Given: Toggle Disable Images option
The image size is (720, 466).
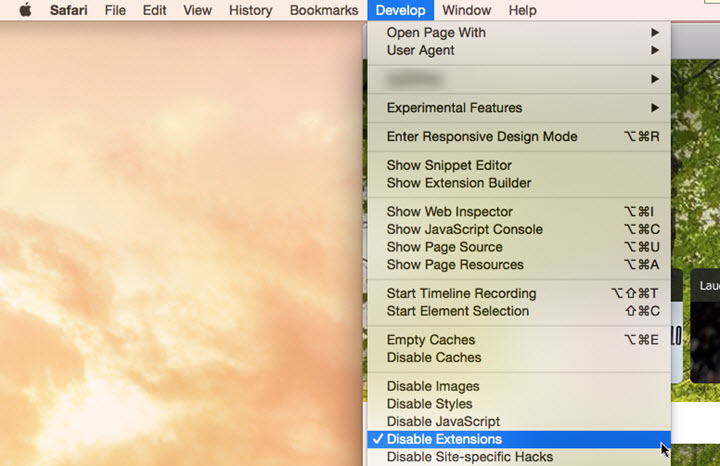Looking at the screenshot, I should (x=433, y=386).
